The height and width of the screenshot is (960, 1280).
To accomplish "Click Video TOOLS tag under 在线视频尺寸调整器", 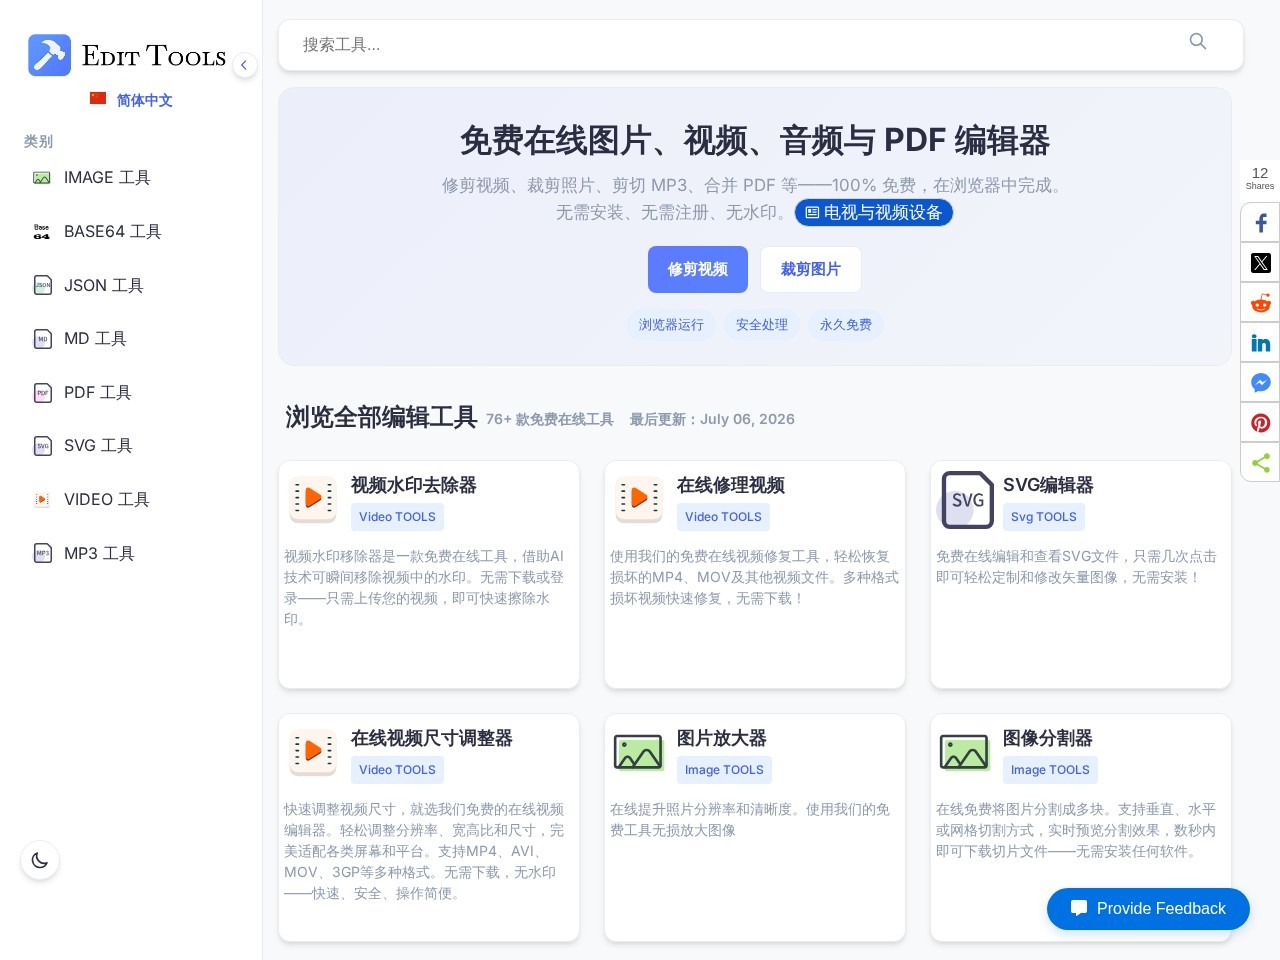I will (x=397, y=770).
